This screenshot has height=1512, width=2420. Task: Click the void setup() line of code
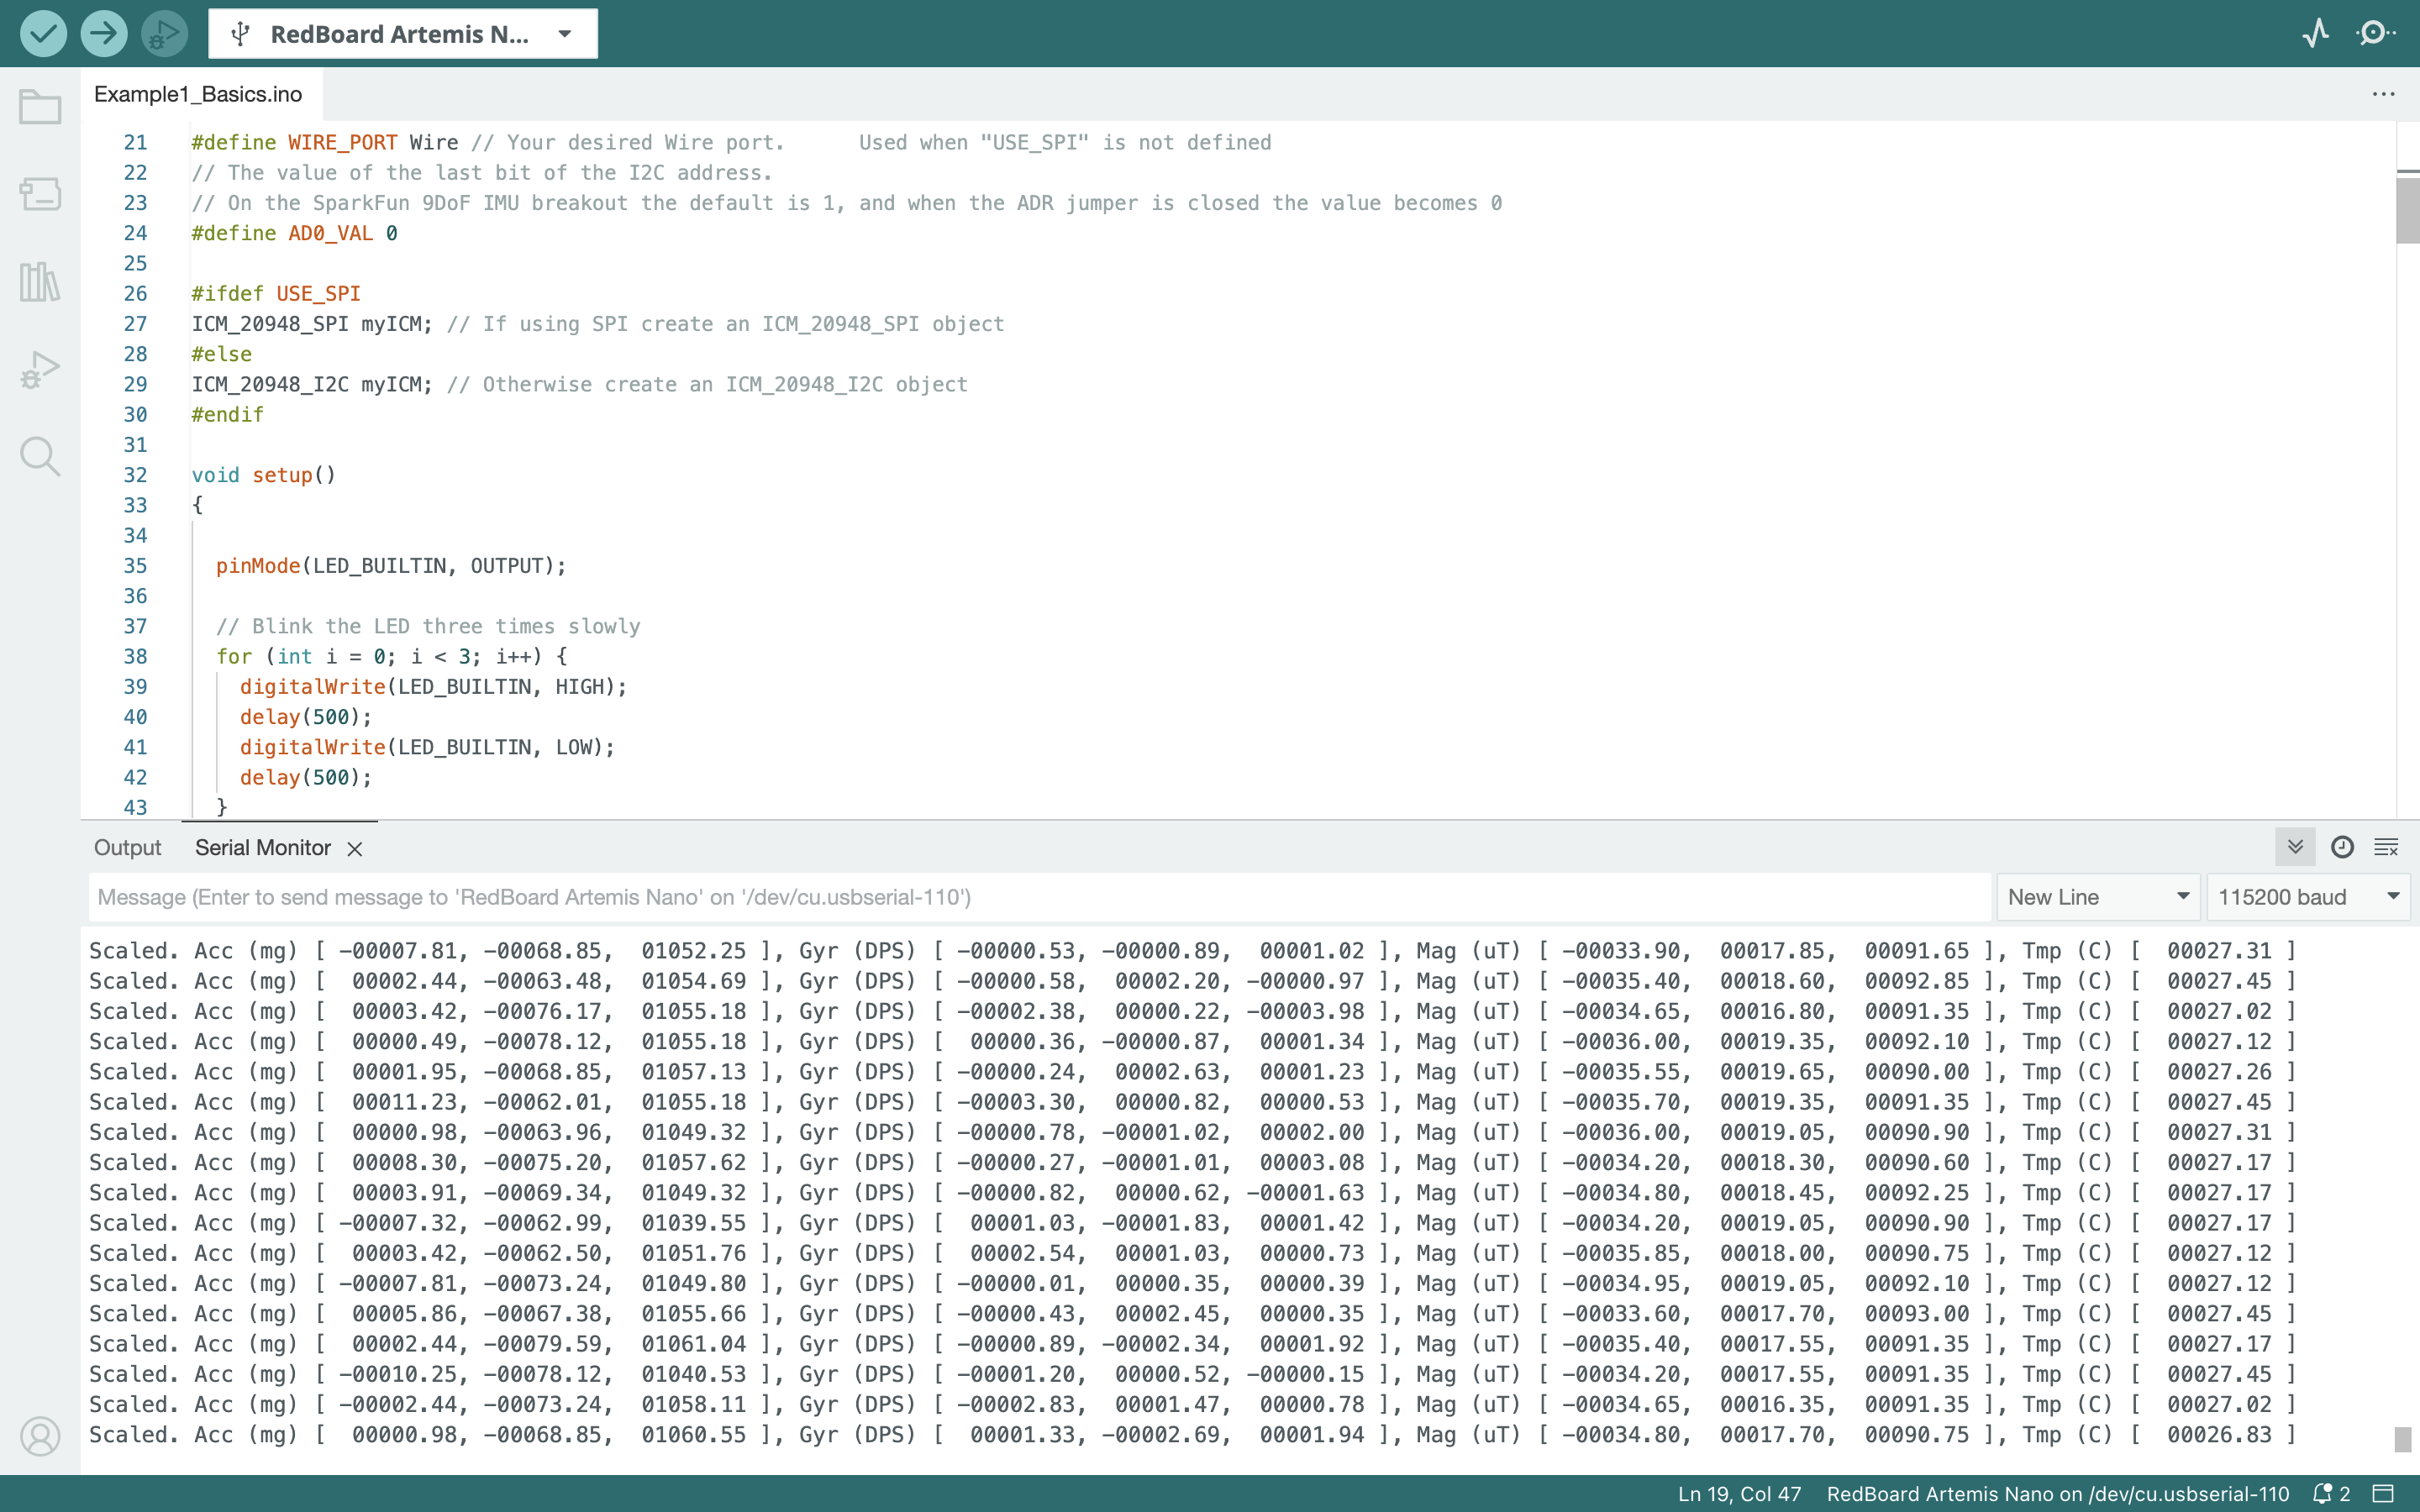click(264, 475)
